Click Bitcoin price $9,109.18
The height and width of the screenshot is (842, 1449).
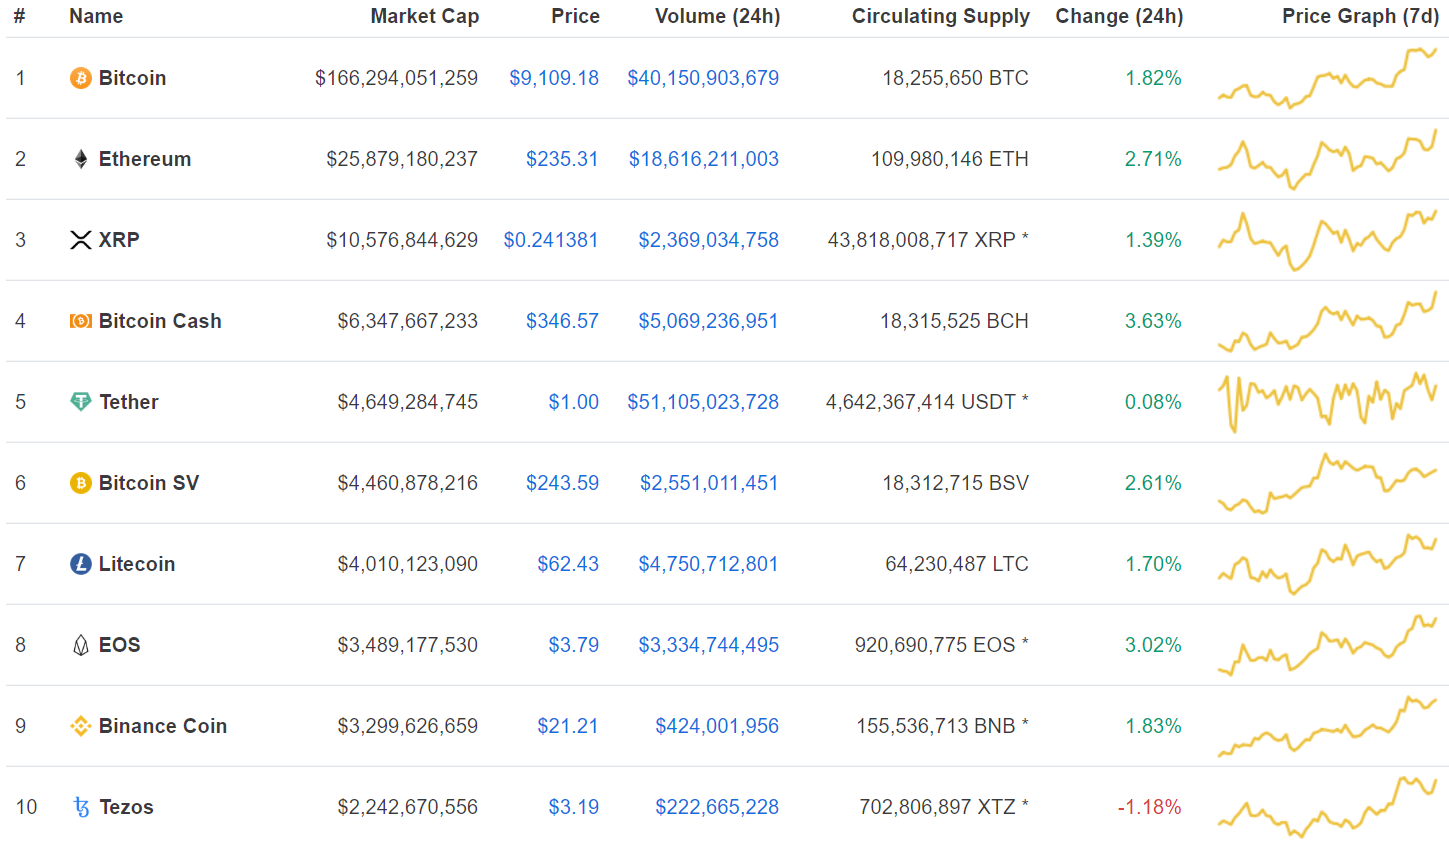click(554, 78)
